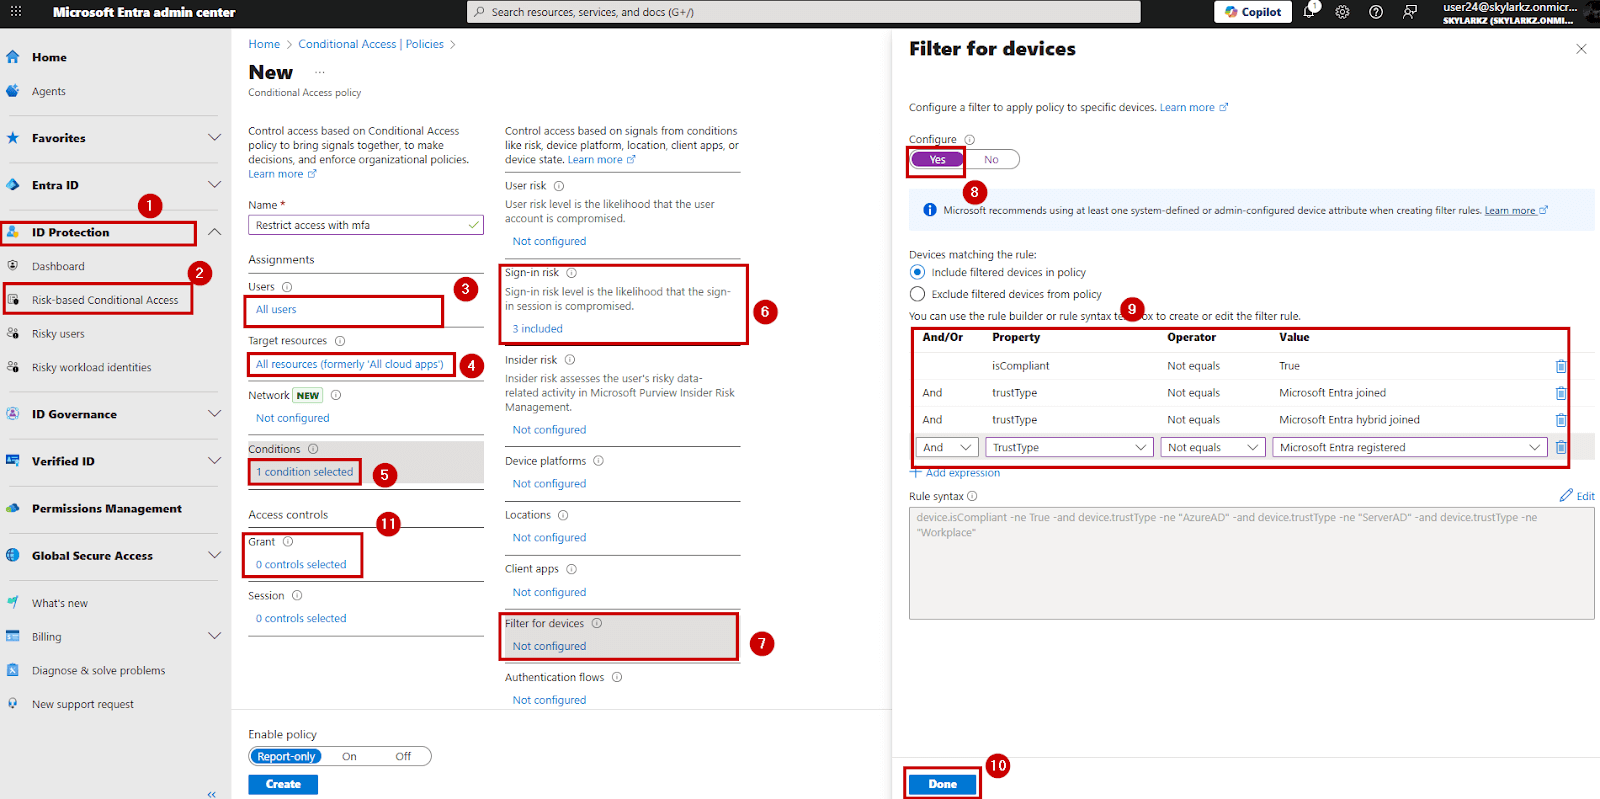Click All users under Users
Image resolution: width=1600 pixels, height=799 pixels.
tap(276, 310)
